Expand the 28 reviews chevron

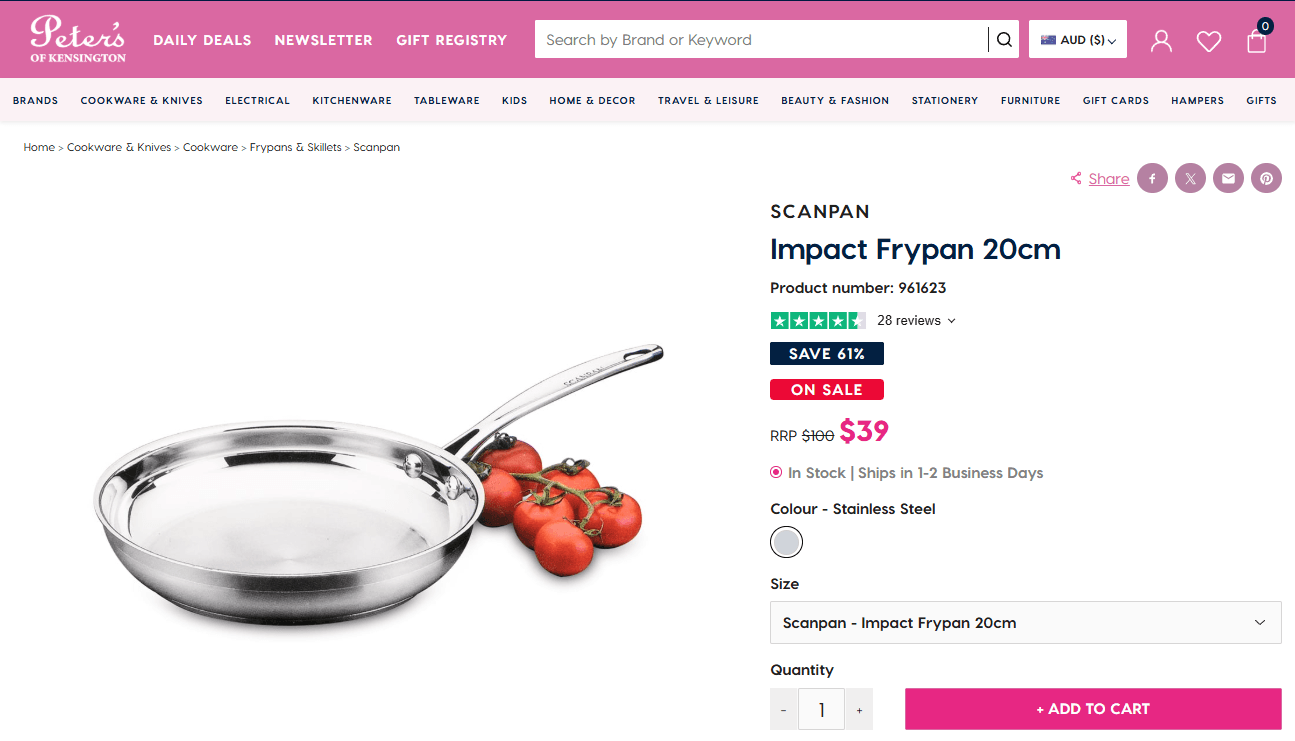click(x=951, y=321)
